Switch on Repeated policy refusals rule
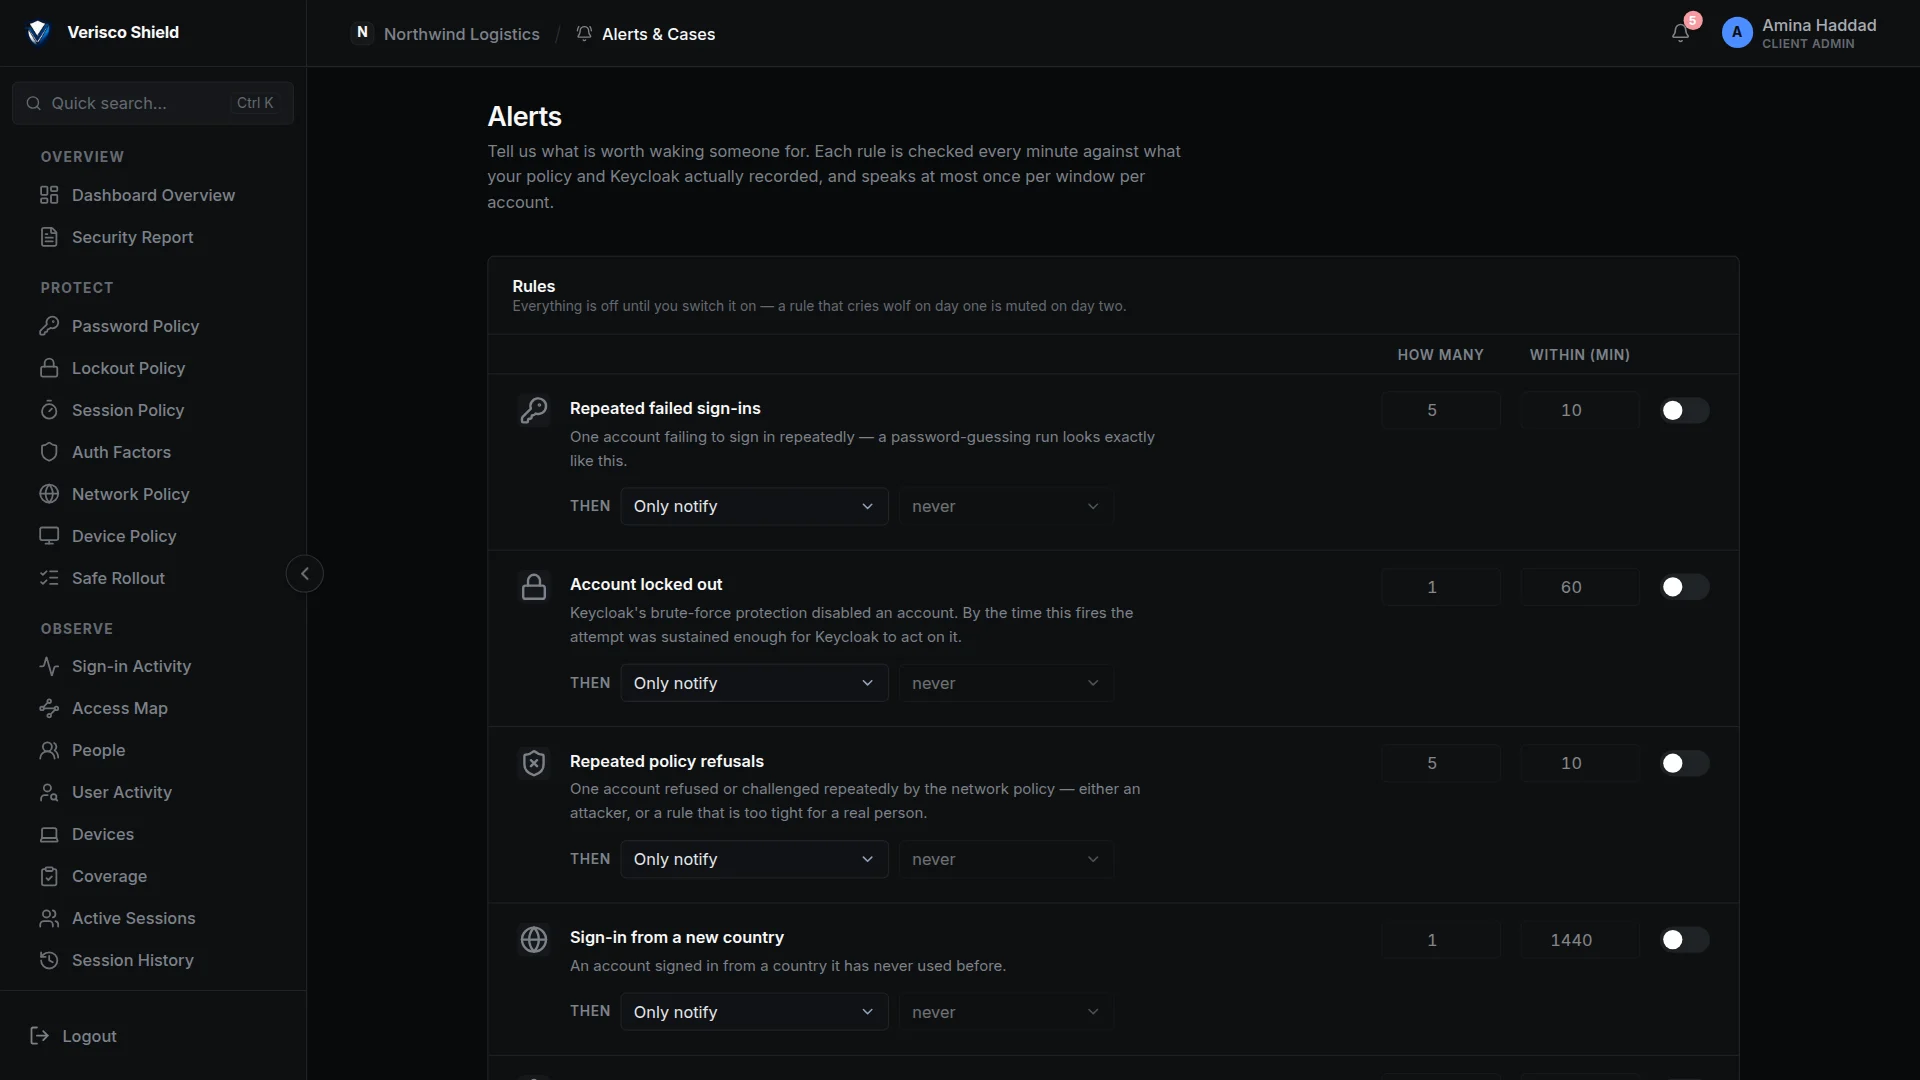The width and height of the screenshot is (1920, 1080). [x=1685, y=764]
